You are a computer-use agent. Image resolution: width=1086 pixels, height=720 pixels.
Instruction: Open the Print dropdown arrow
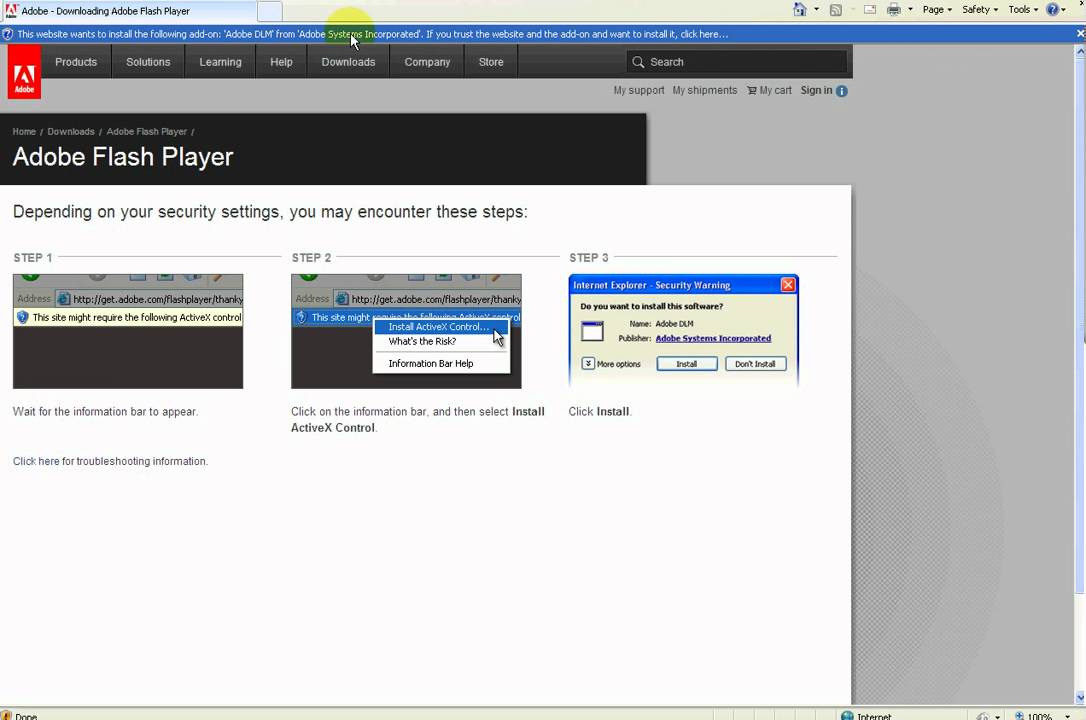910,10
